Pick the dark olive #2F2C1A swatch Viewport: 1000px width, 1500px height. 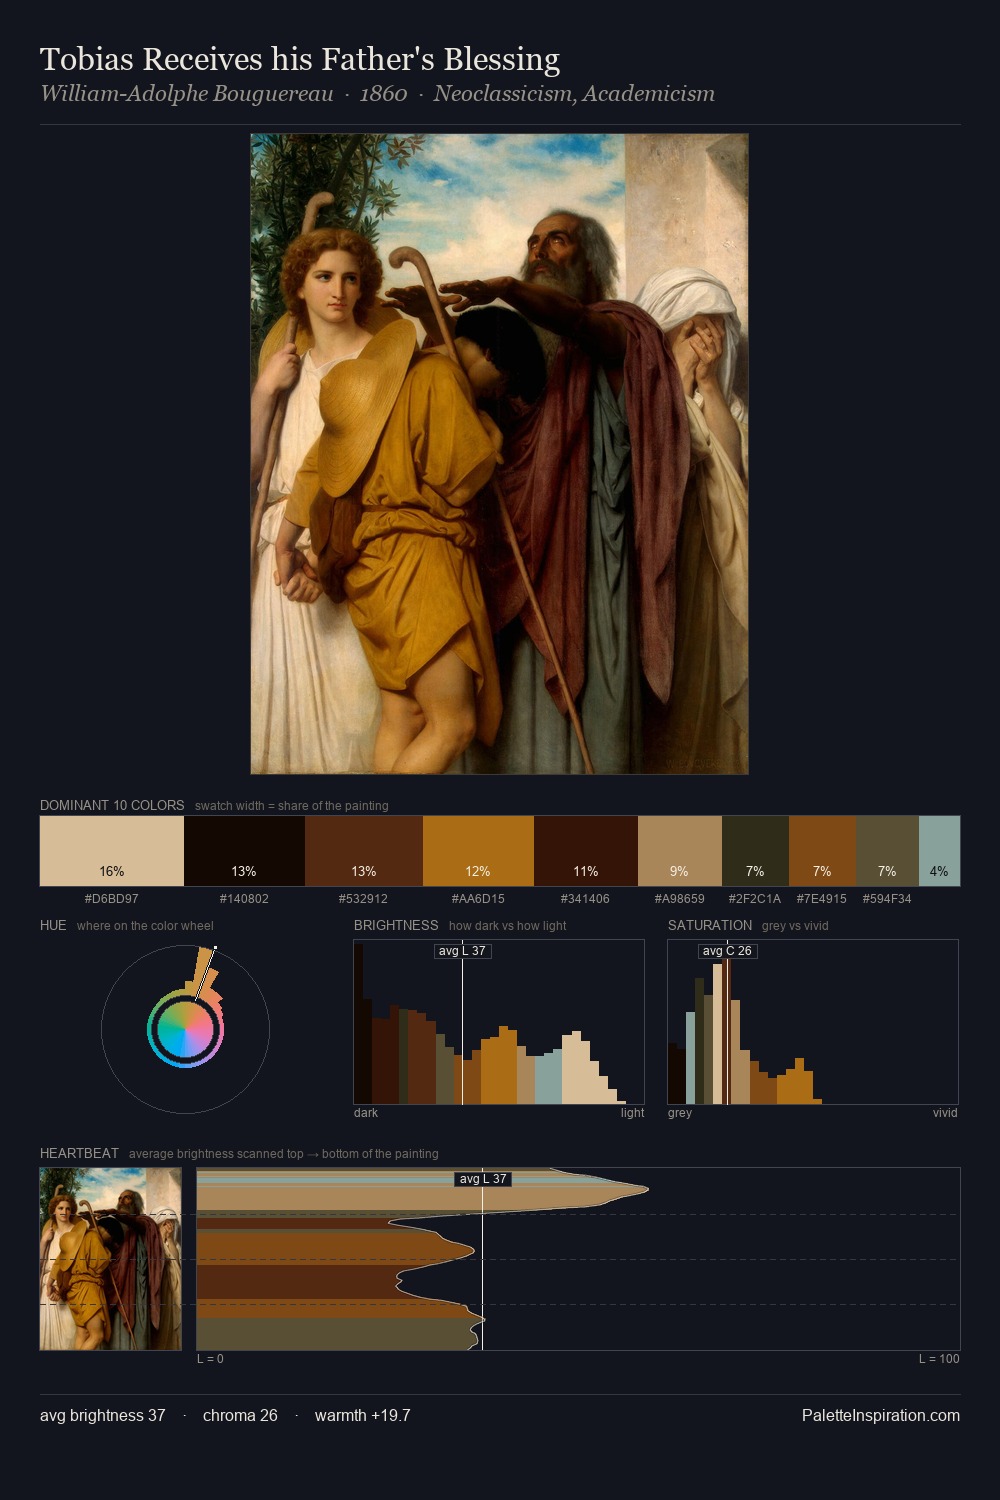755,851
